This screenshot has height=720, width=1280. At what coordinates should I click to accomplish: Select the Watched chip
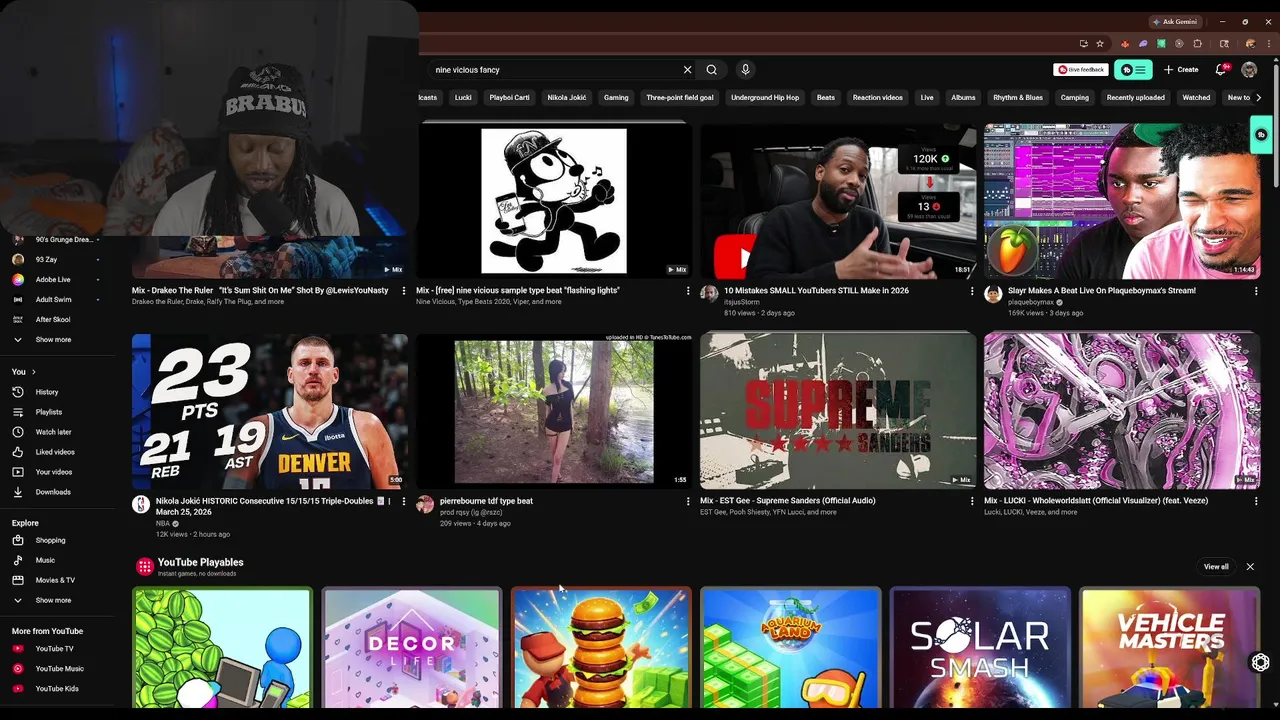[1196, 98]
